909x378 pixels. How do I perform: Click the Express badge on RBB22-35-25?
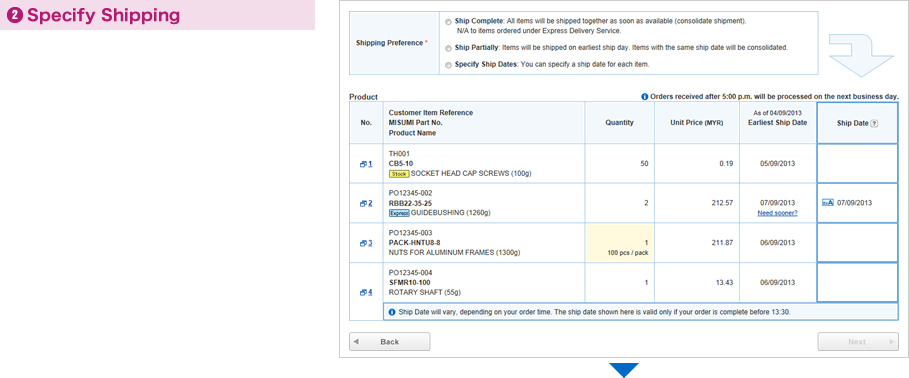399,213
